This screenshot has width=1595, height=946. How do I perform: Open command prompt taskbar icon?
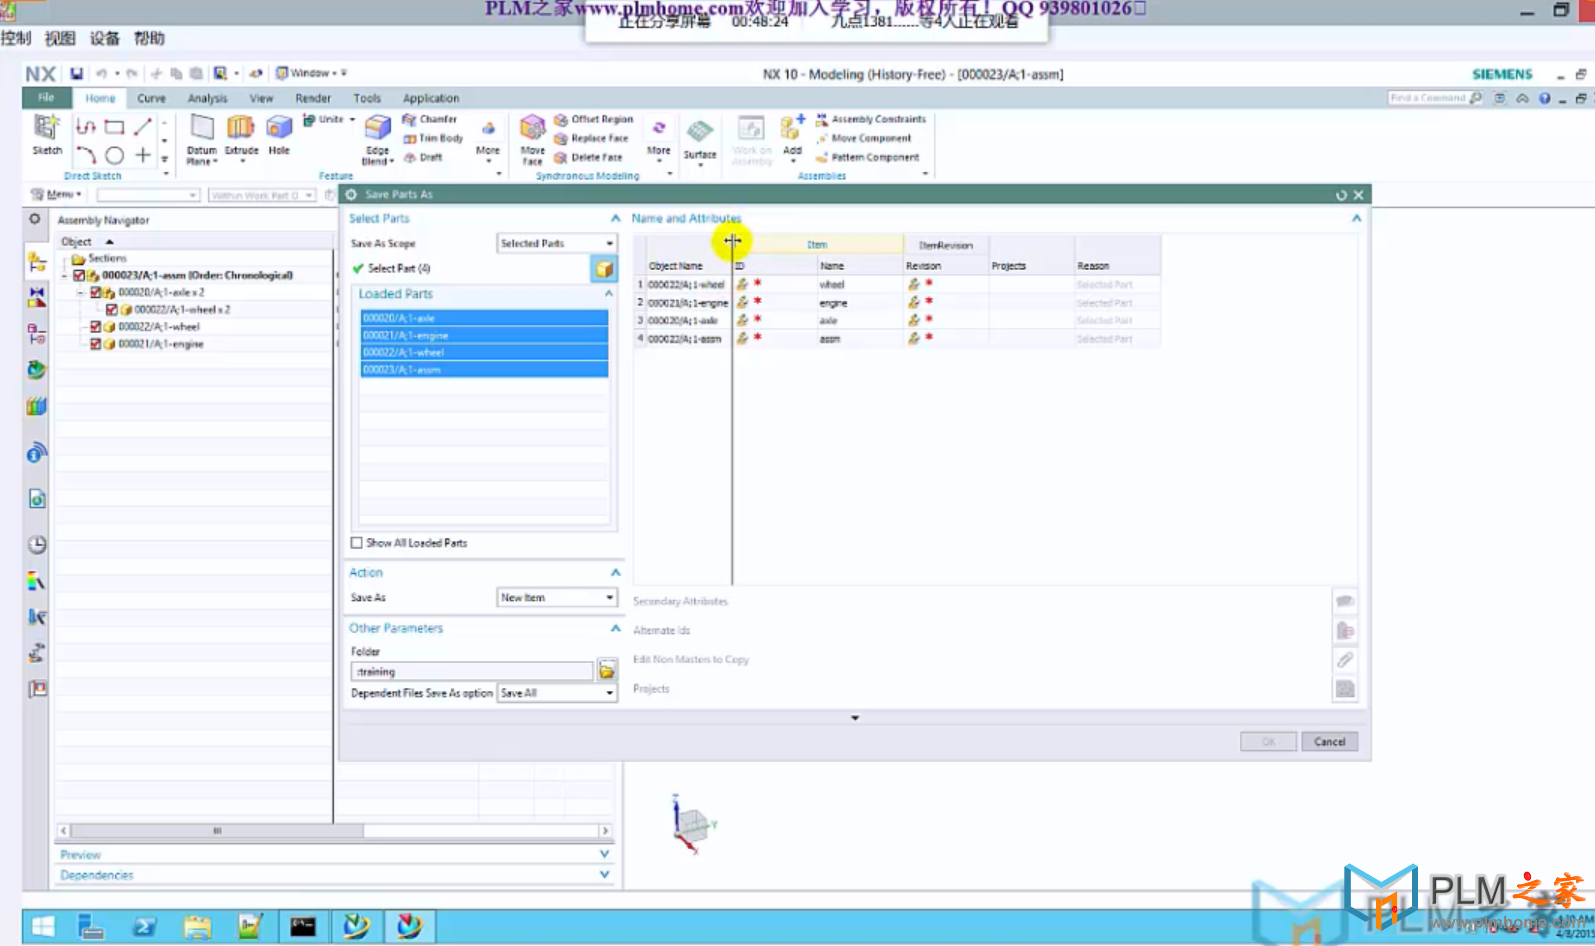303,927
